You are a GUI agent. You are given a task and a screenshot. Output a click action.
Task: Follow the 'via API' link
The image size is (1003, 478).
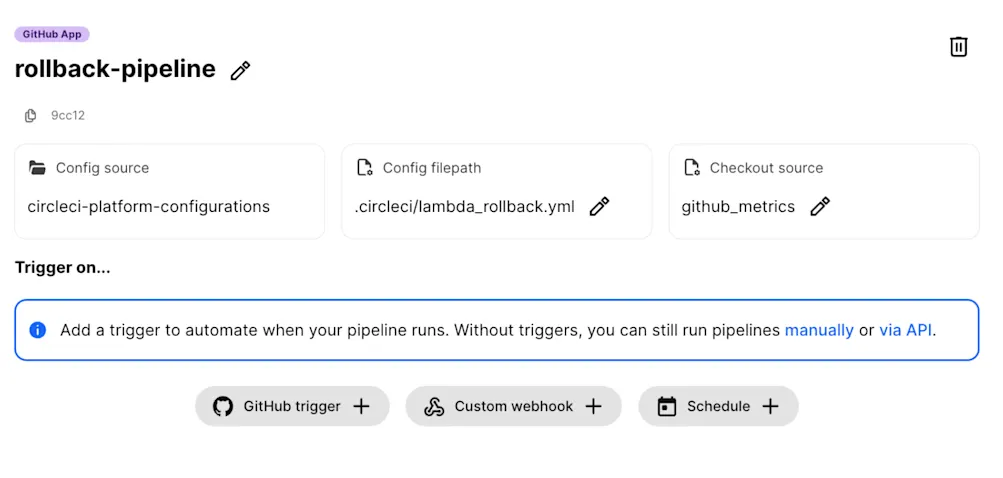[905, 330]
